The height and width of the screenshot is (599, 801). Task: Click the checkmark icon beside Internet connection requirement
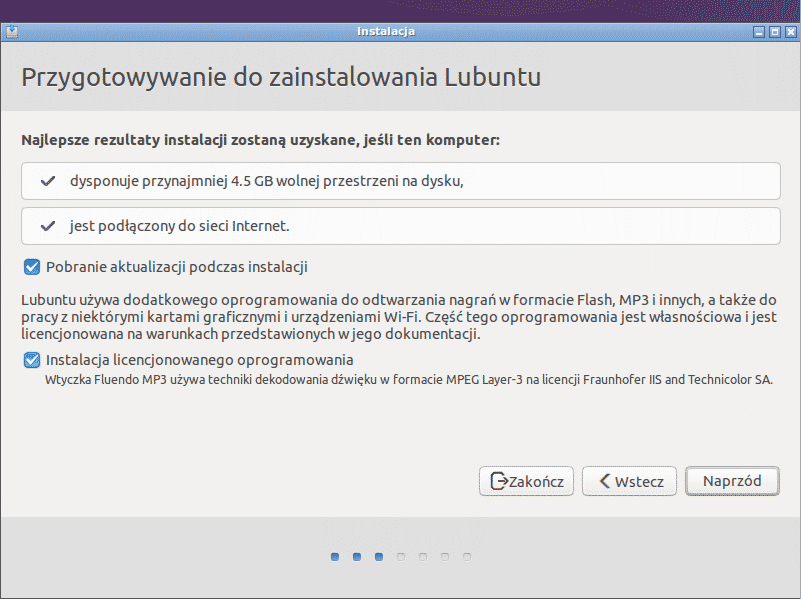tap(47, 226)
